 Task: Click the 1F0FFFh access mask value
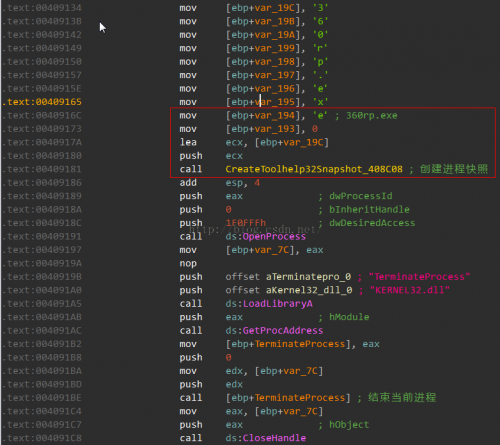[246, 223]
